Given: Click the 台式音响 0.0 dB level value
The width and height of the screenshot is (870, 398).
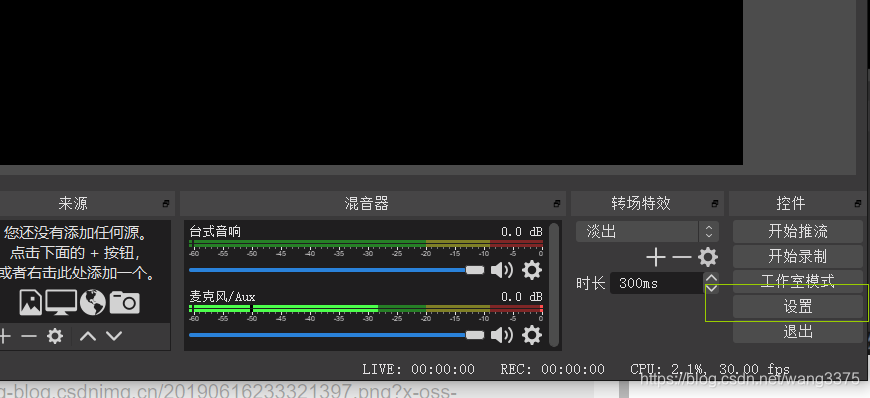Looking at the screenshot, I should point(522,231).
